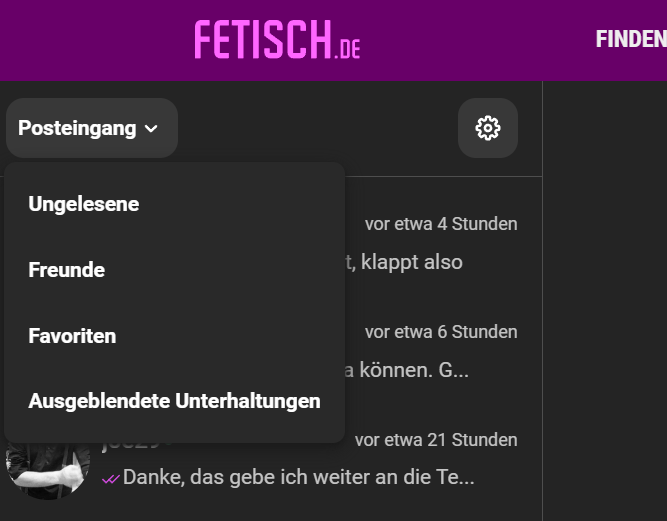
Task: Click the ".DE" part of the logo
Action: click(x=347, y=48)
